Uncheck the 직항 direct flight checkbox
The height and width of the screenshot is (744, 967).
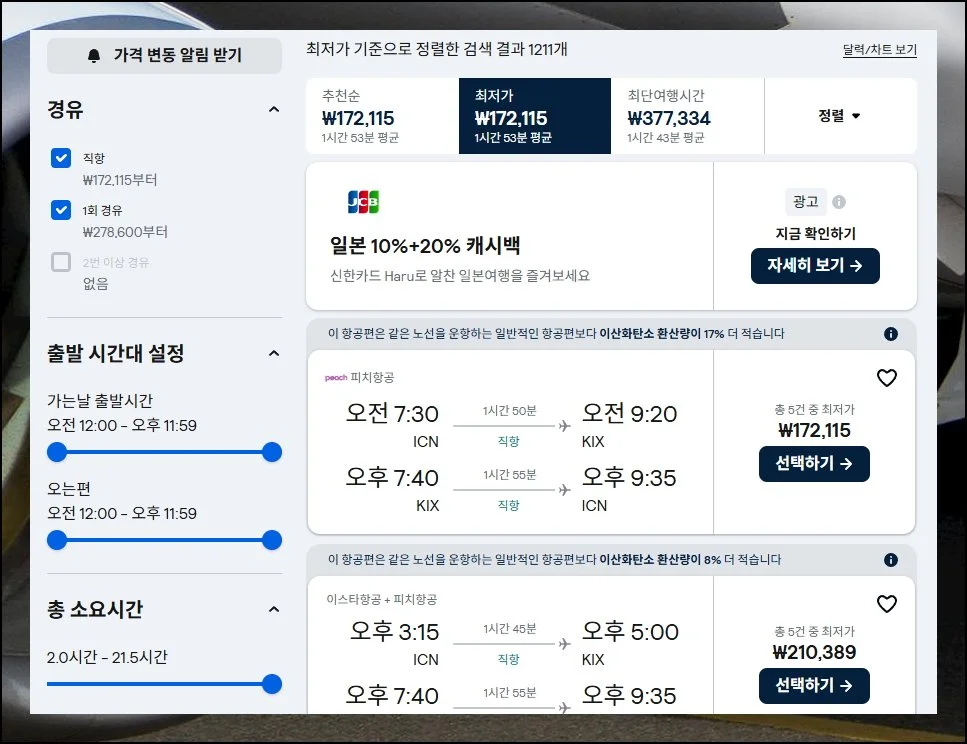point(61,158)
